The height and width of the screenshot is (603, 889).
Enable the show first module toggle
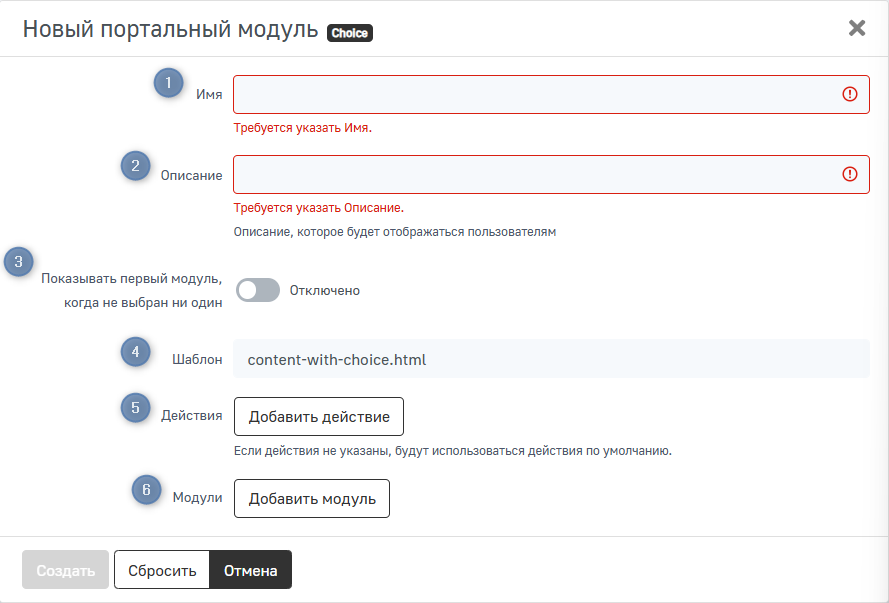257,291
